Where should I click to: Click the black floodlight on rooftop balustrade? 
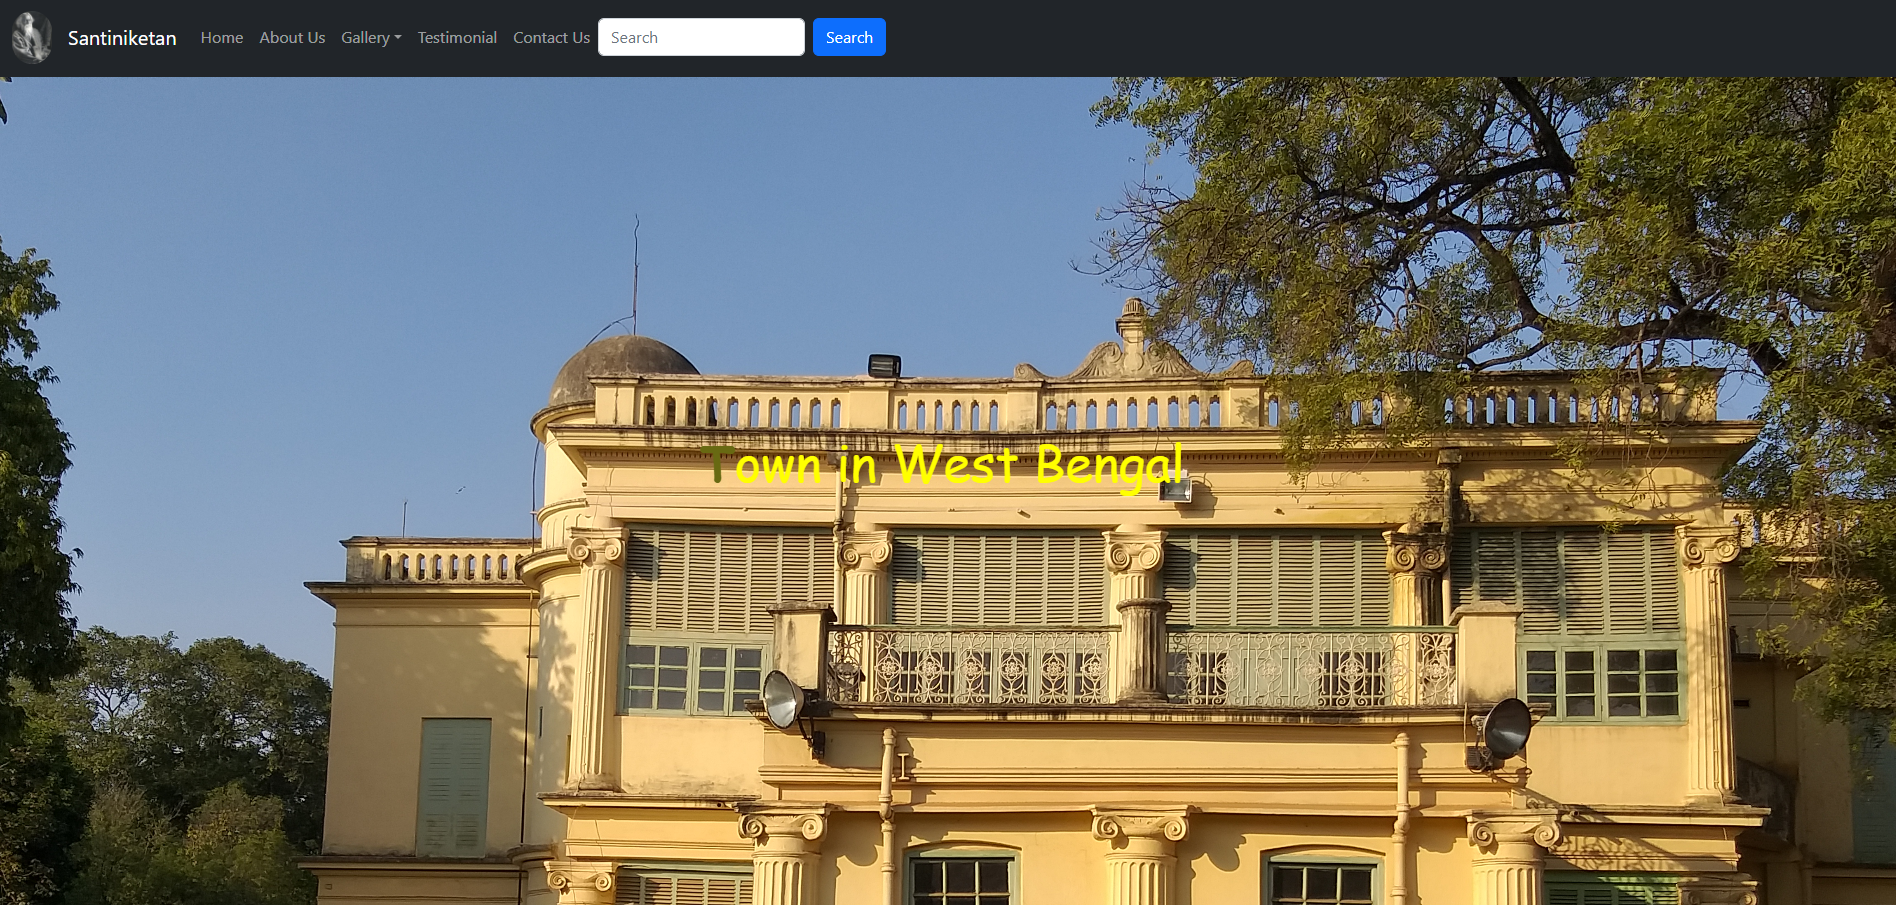[884, 366]
